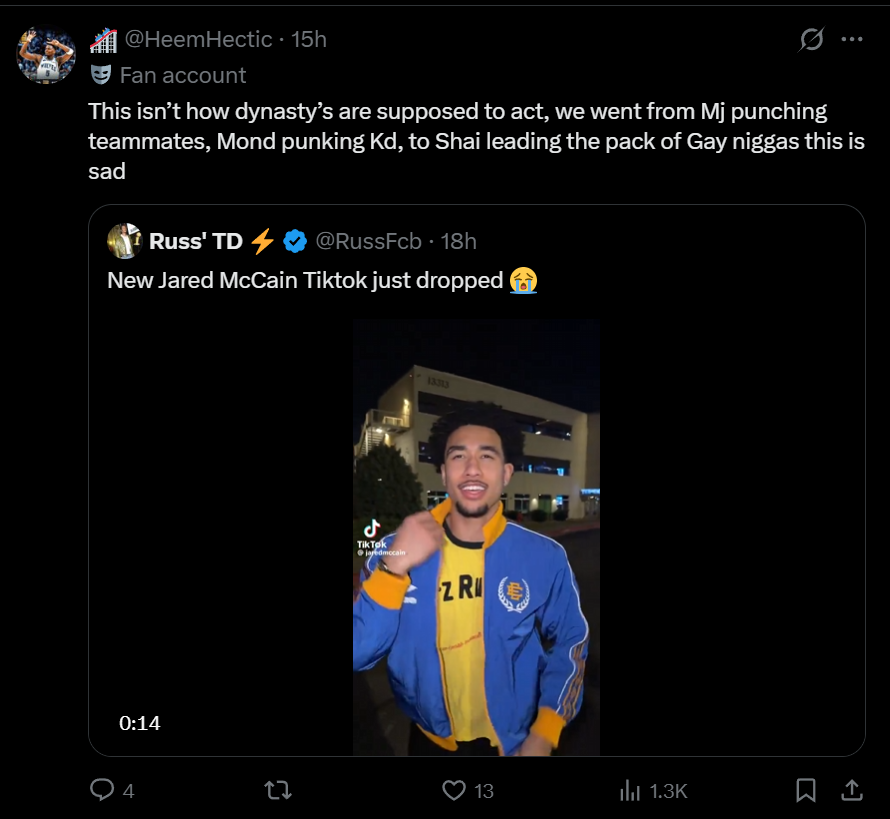The width and height of the screenshot is (890, 819).
Task: Click the @RussFcb handle
Action: point(368,241)
